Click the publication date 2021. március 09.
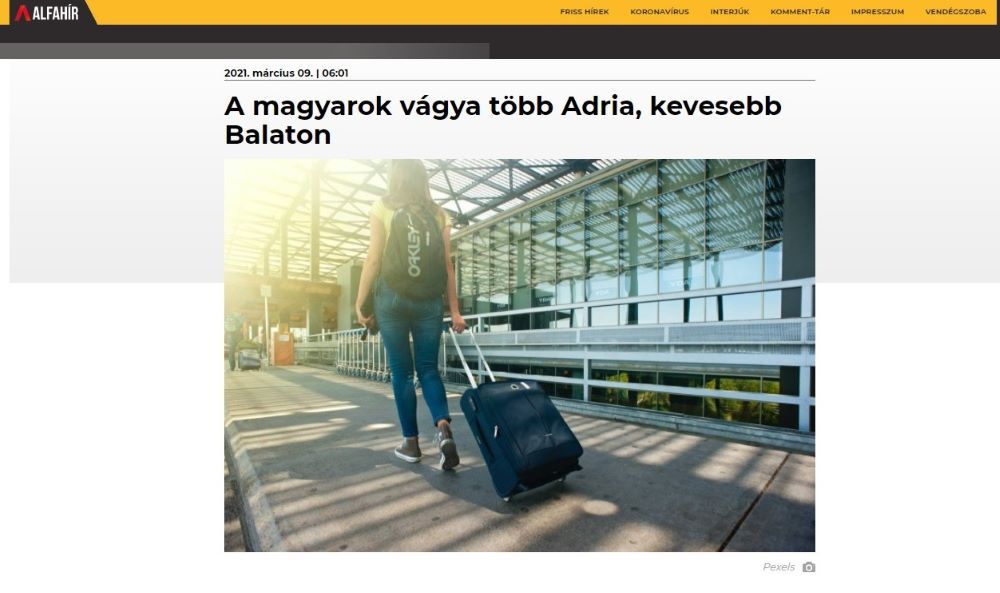The image size is (1000, 593). (268, 73)
